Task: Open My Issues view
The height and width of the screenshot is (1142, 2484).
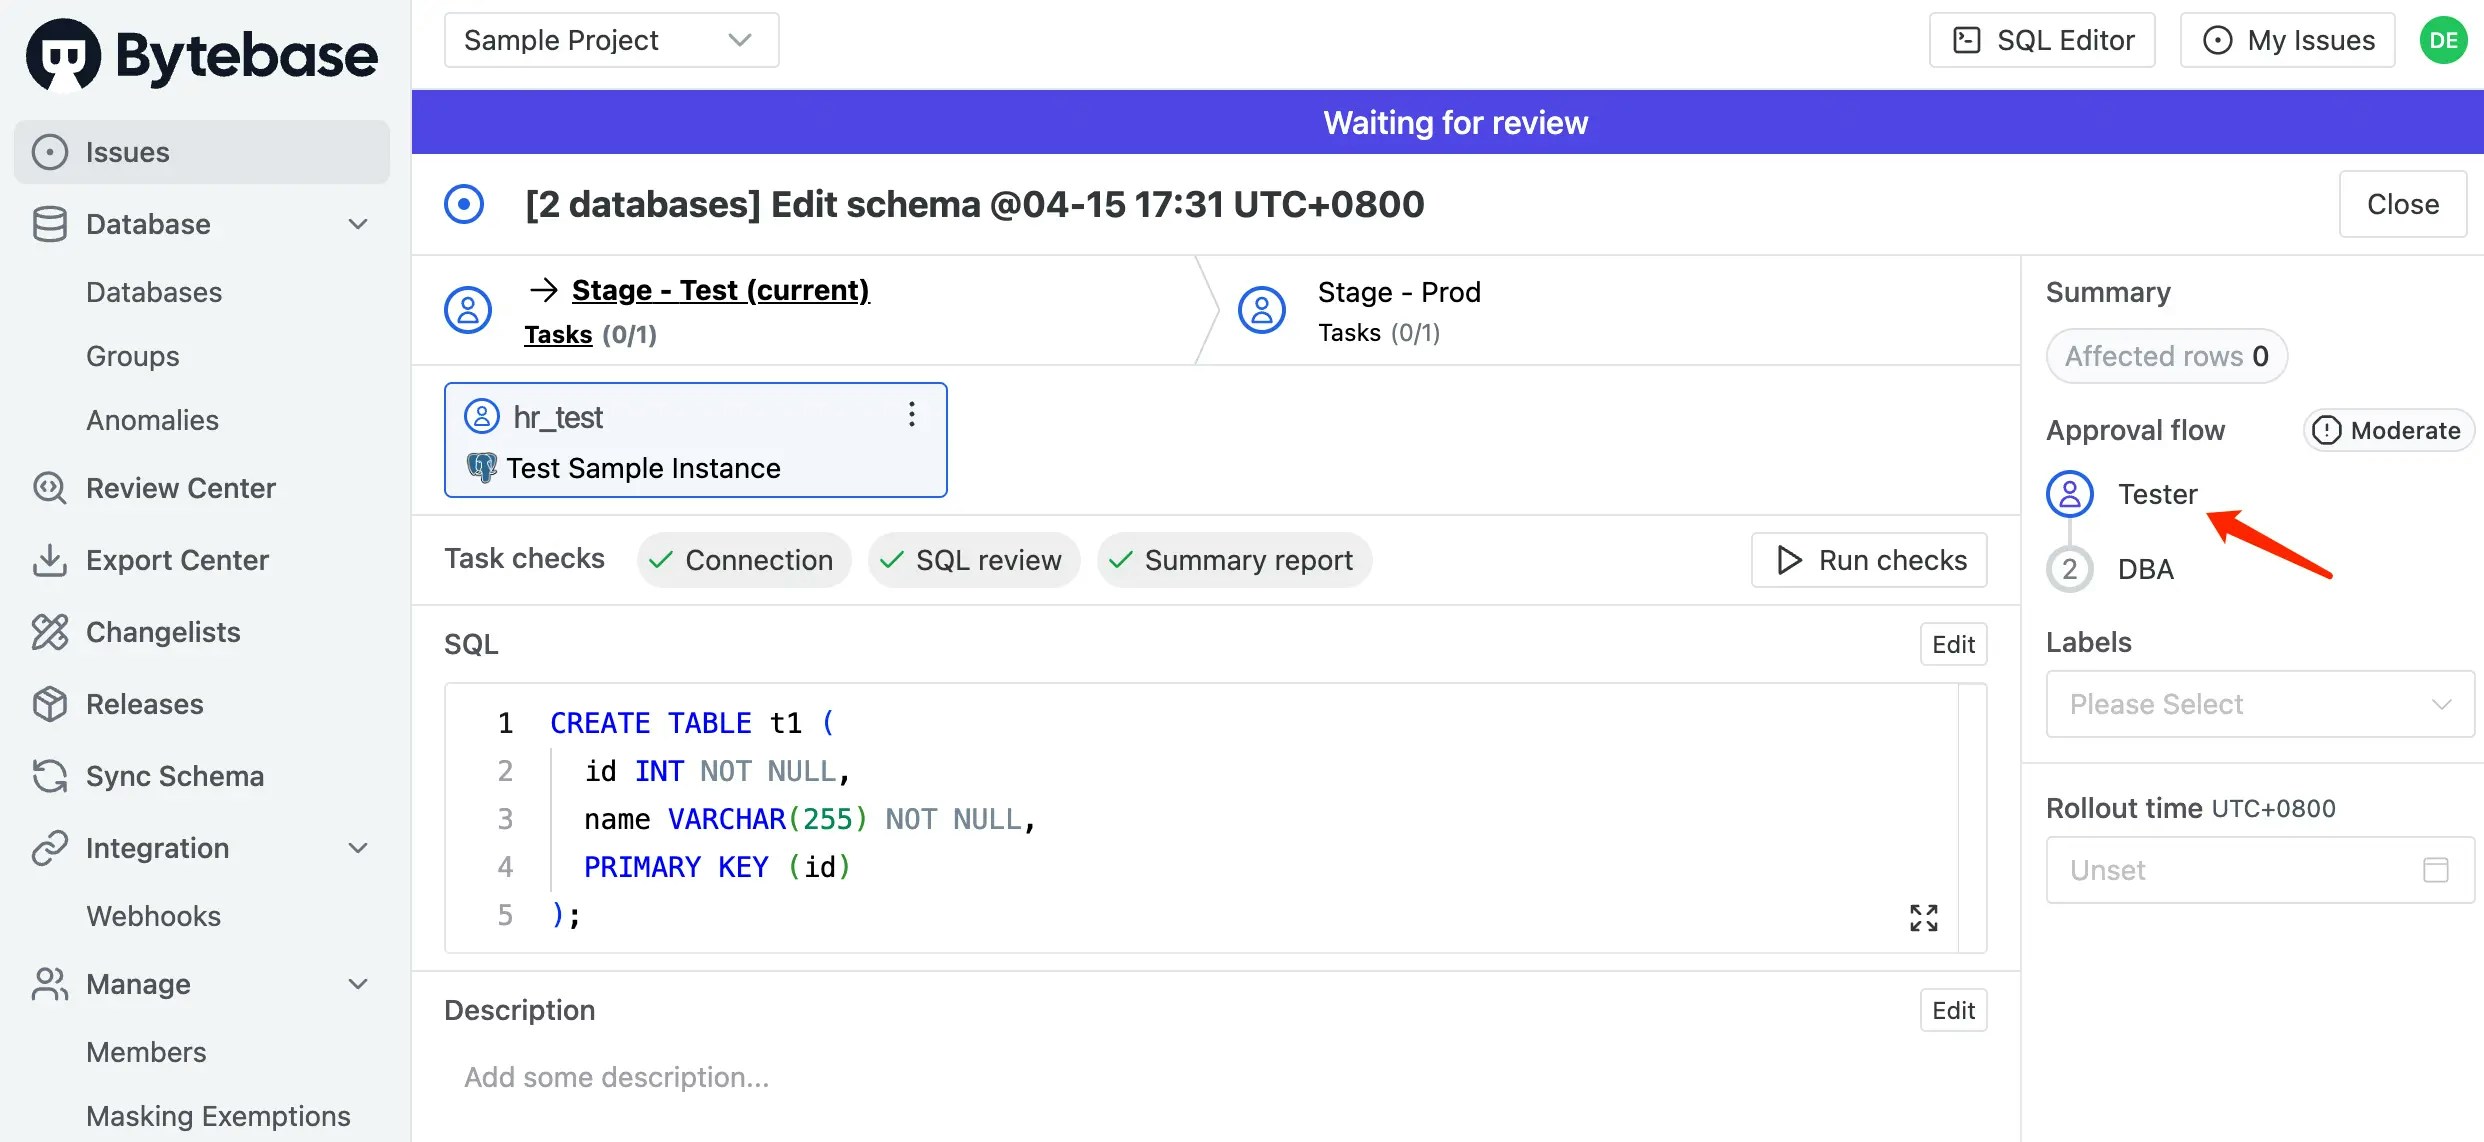Action: pos(2287,39)
